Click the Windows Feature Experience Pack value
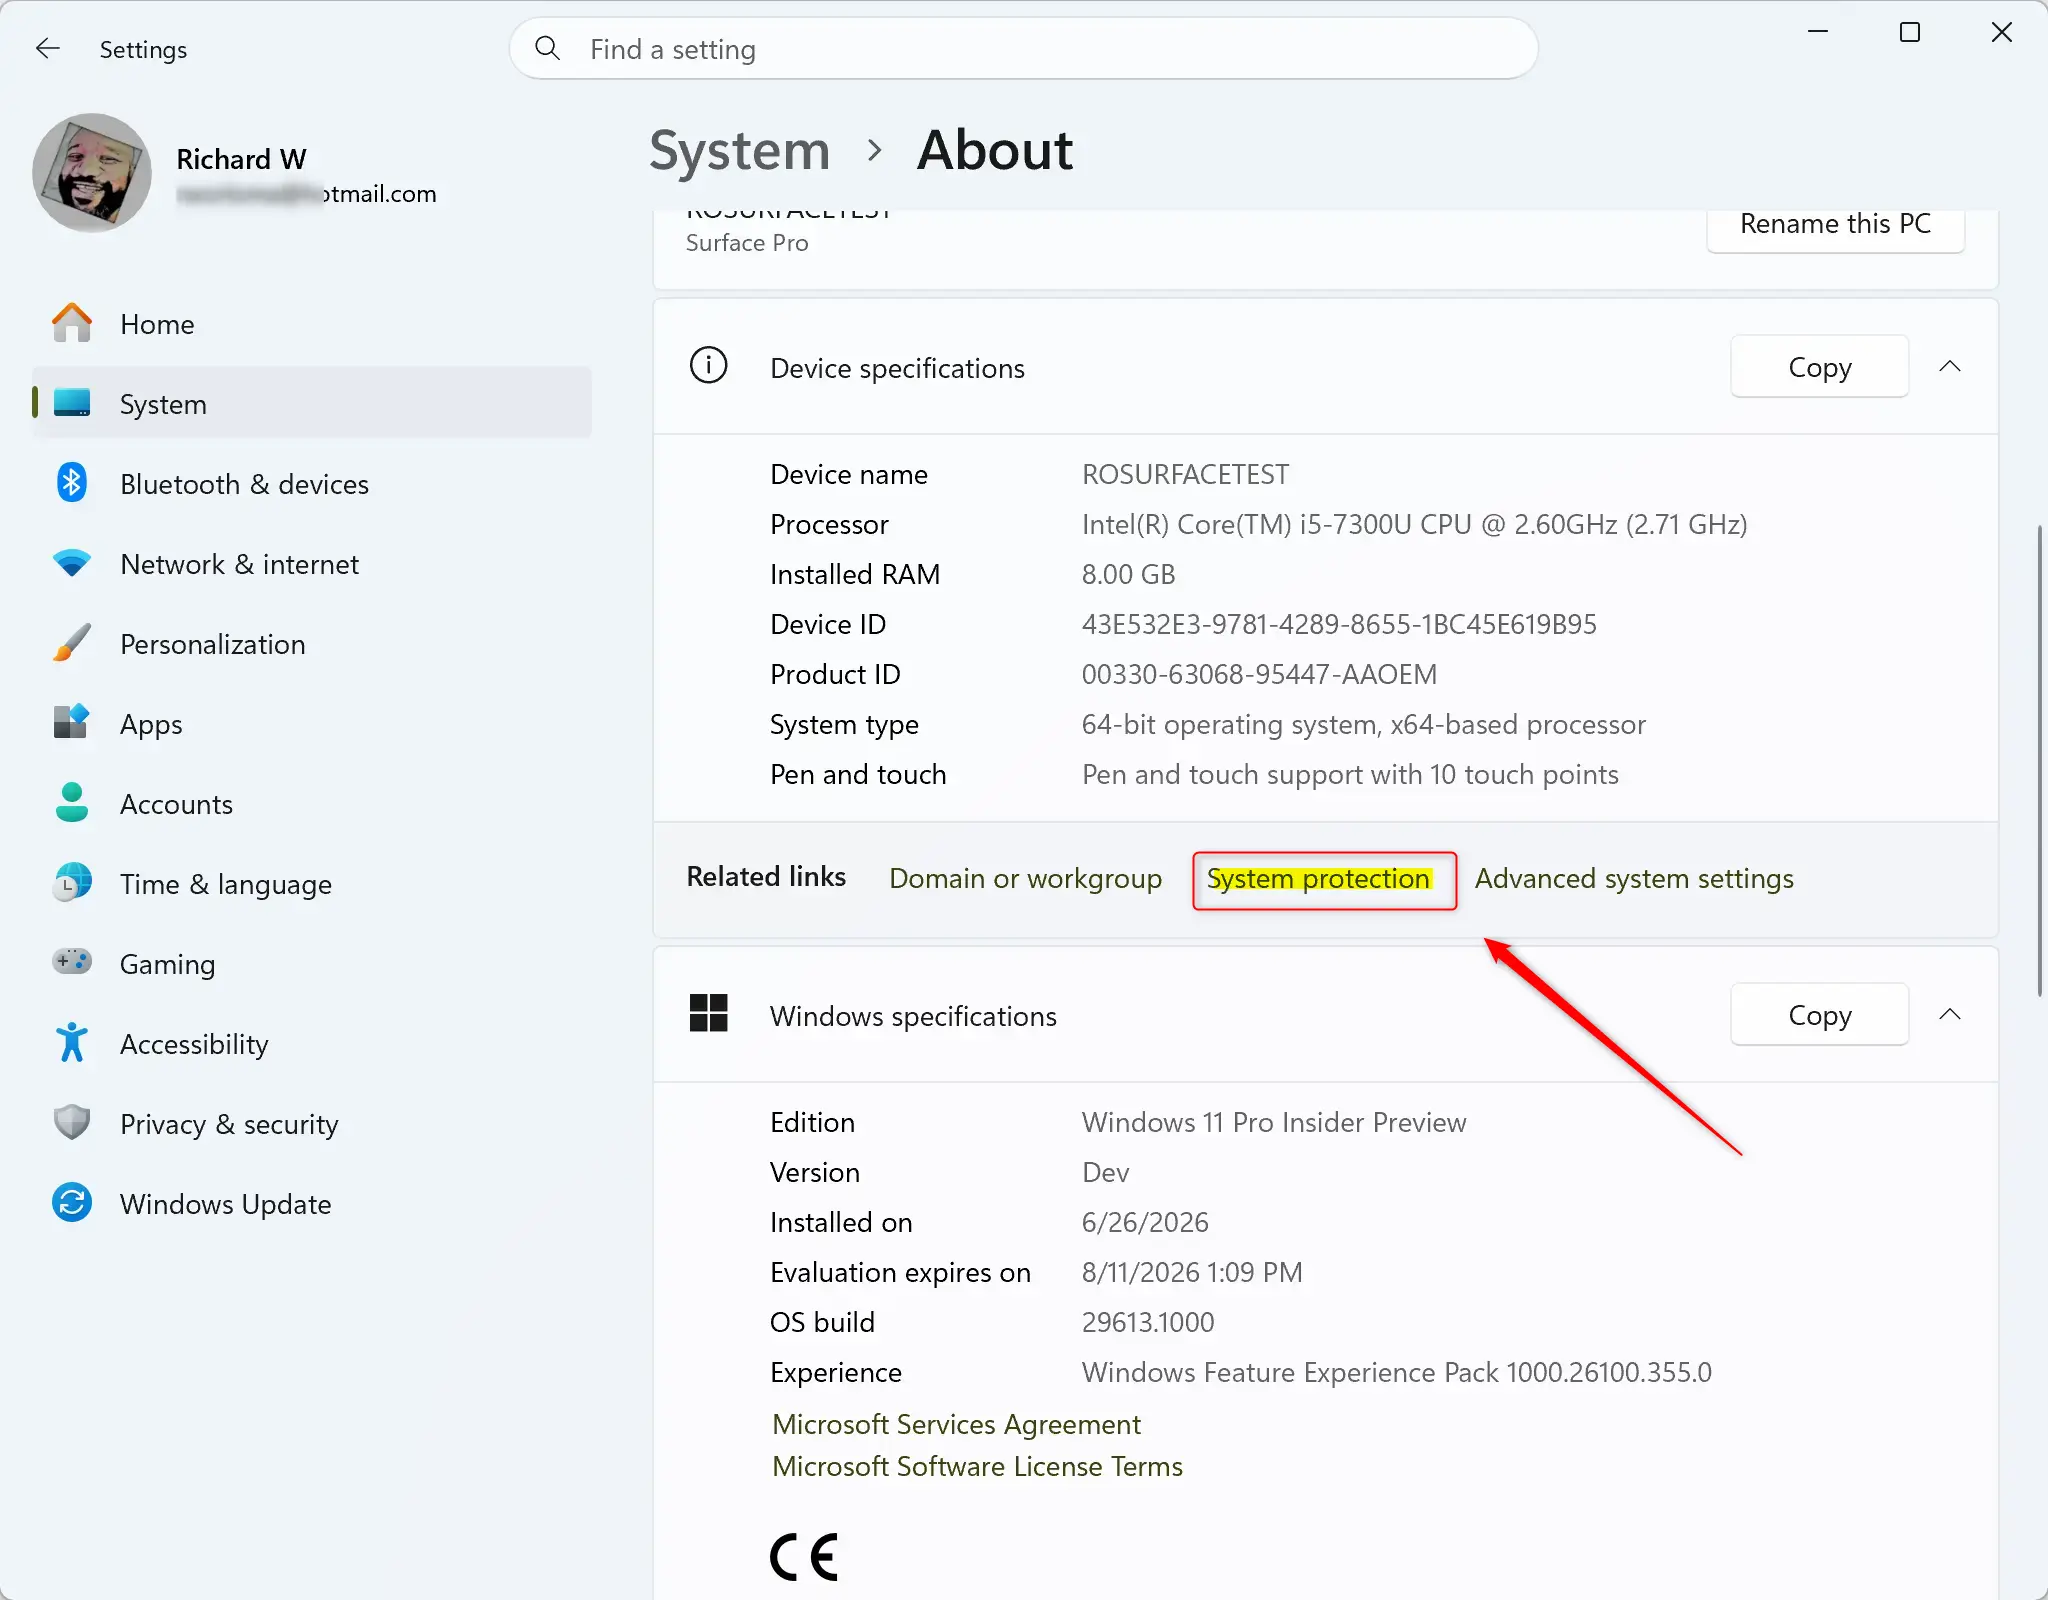This screenshot has height=1600, width=2048. pos(1397,1372)
